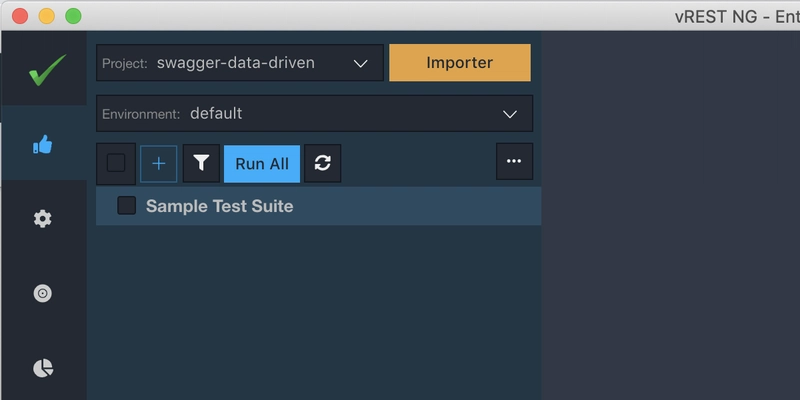Image resolution: width=800 pixels, height=400 pixels.
Task: Select the Sample Test Suite row
Action: coord(318,206)
